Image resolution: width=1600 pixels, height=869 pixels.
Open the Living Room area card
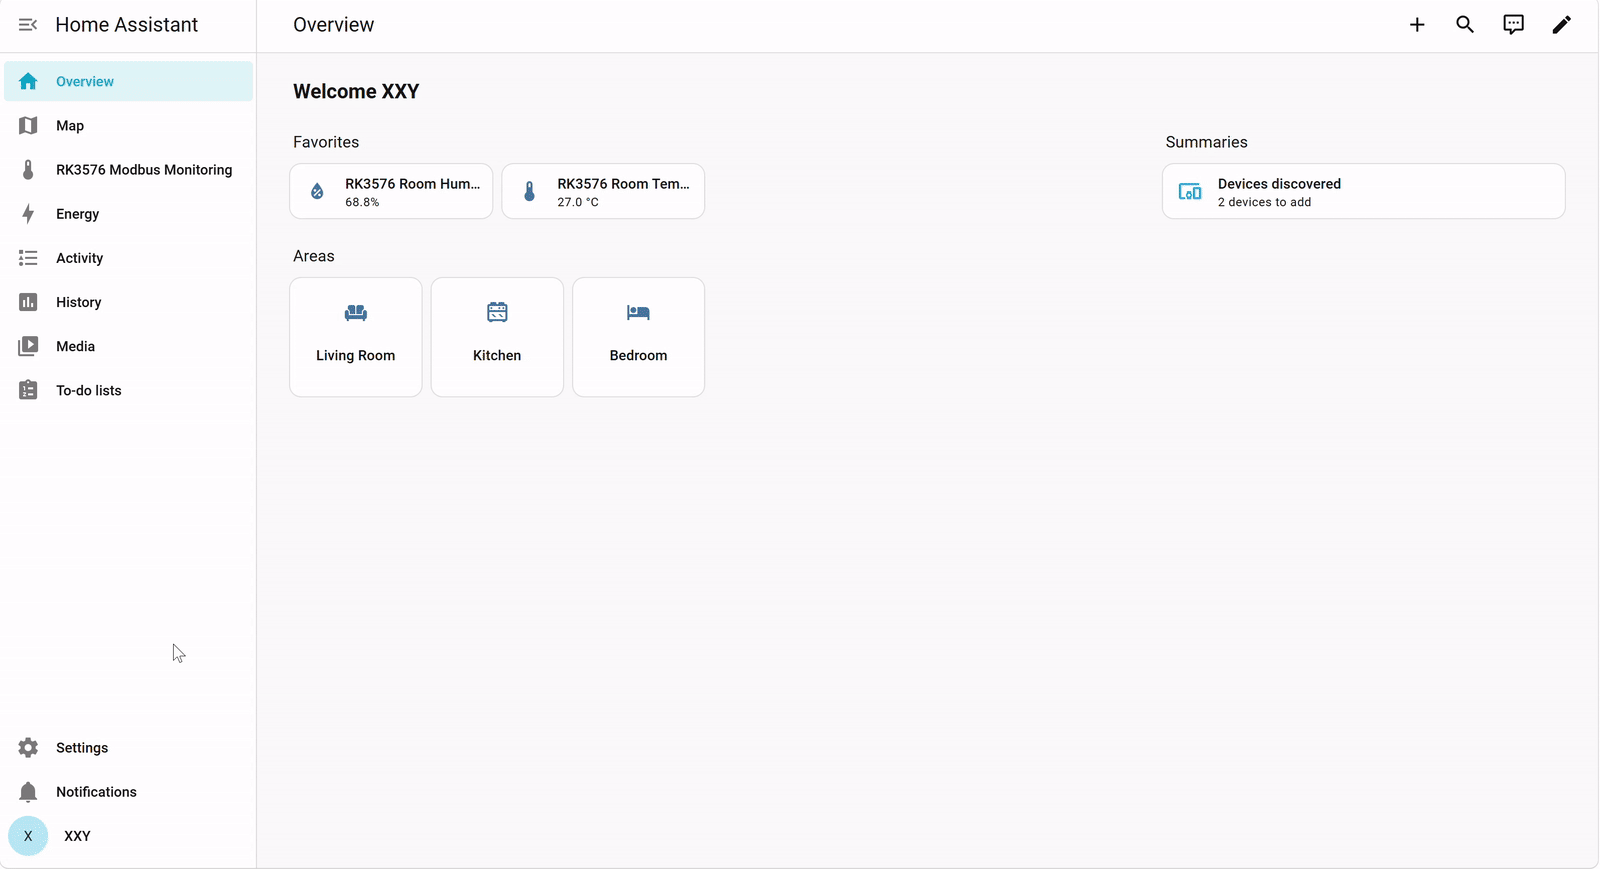(x=356, y=337)
